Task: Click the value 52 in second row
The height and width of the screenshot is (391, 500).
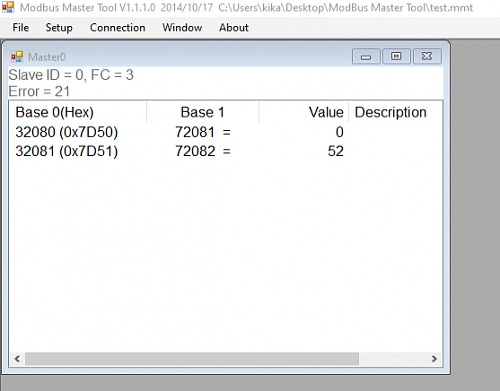Action: (x=335, y=151)
